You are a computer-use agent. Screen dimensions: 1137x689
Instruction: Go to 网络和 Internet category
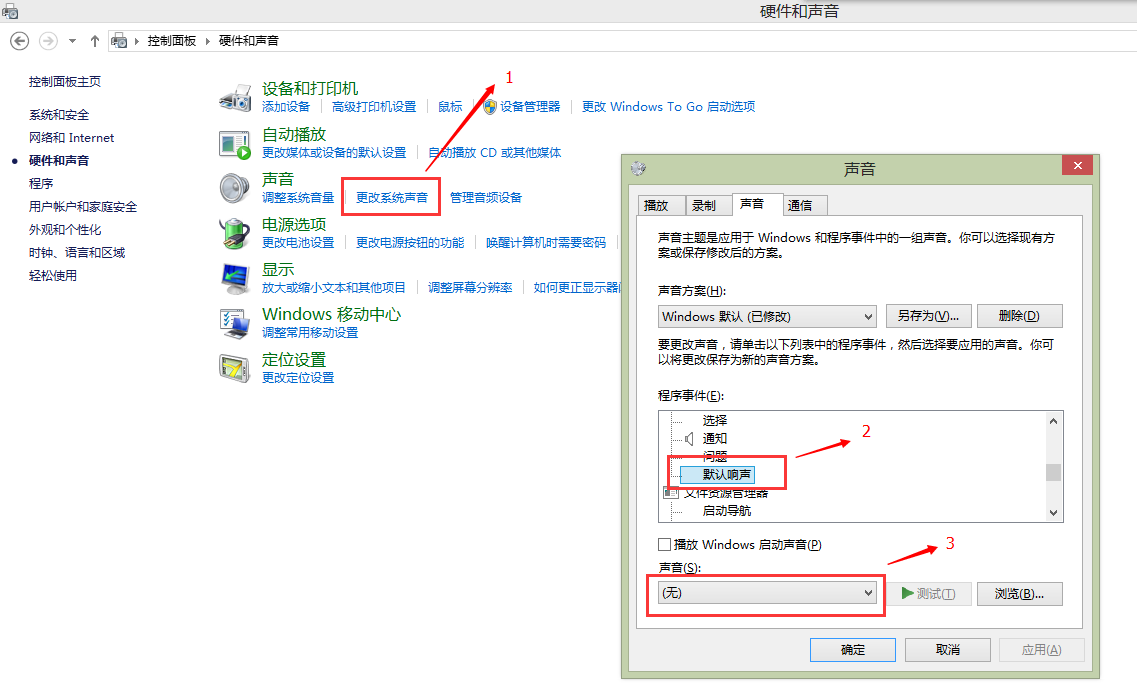tap(71, 138)
